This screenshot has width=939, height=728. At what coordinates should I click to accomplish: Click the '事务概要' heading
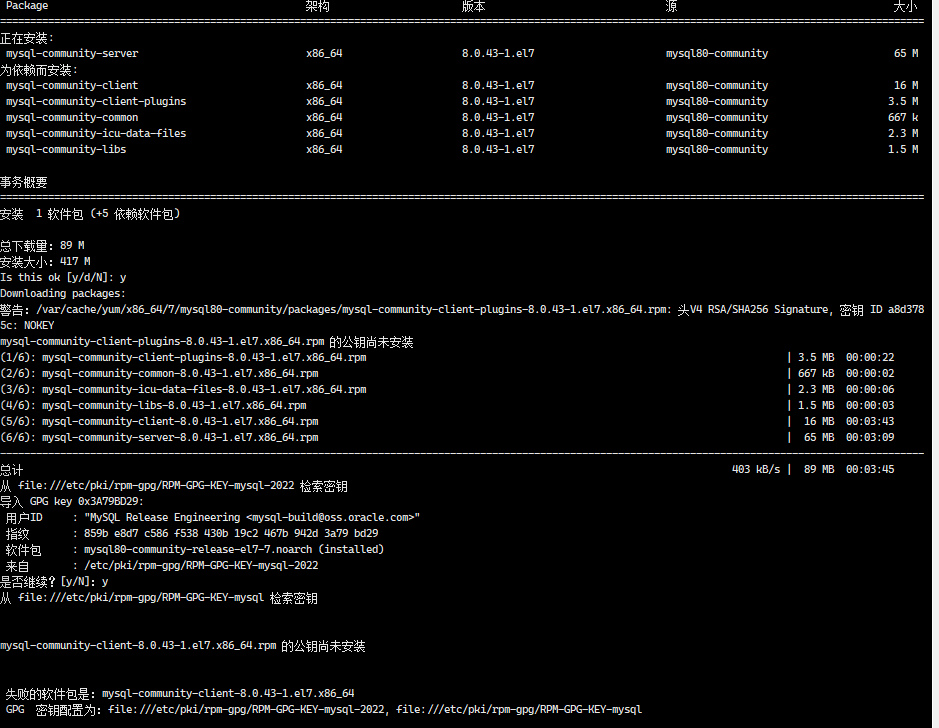[x=24, y=183]
